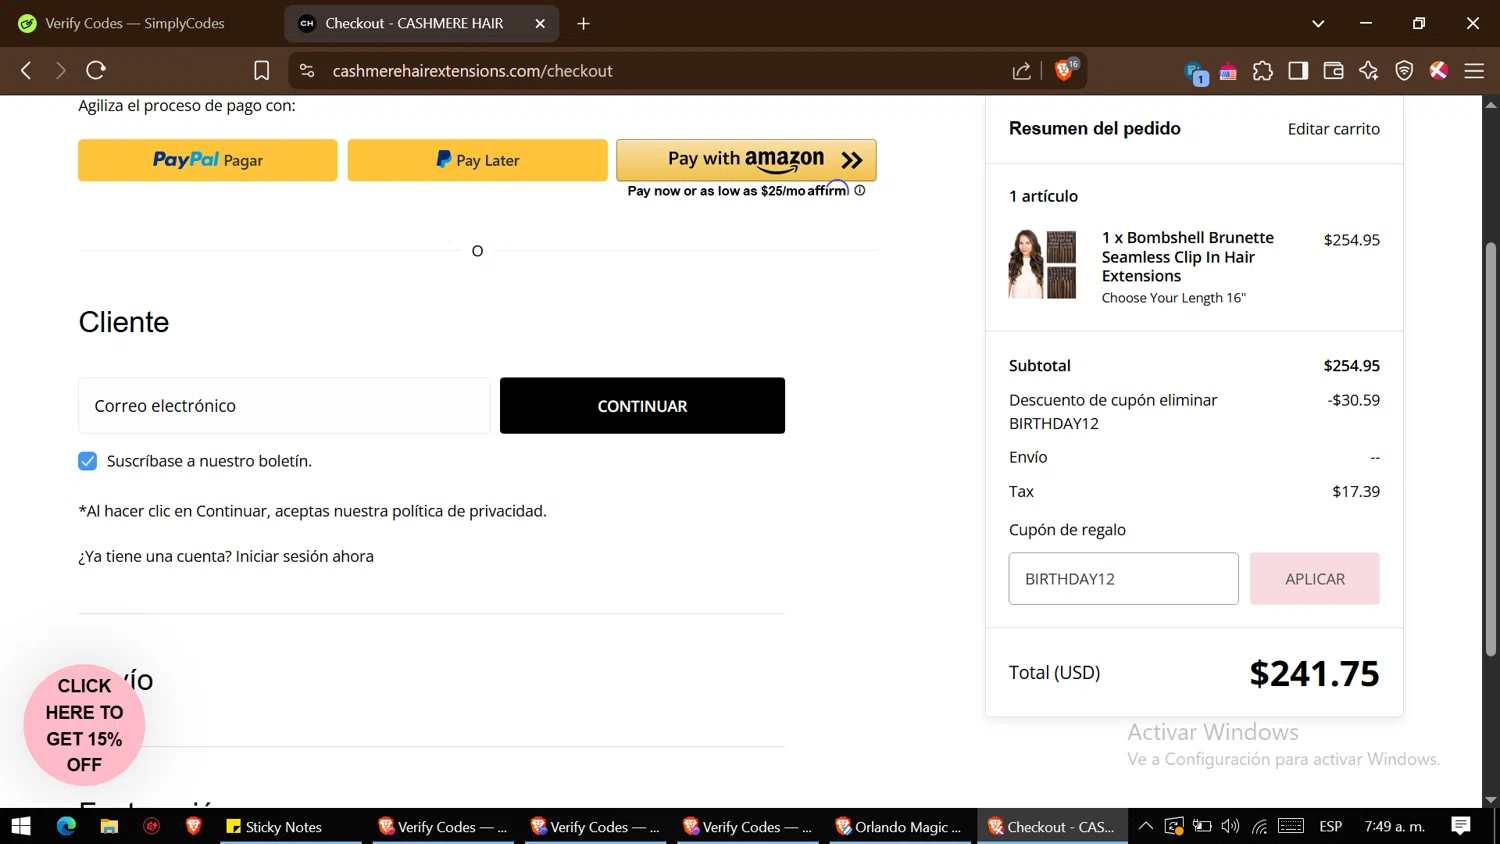Pay with Amazon button
Screen dimensions: 1500x844
[x=746, y=160]
